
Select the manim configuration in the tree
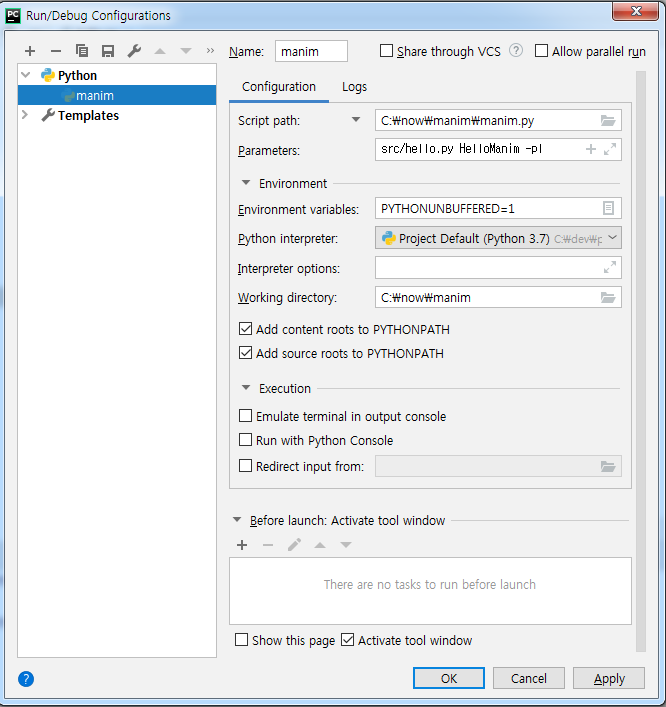[117, 95]
